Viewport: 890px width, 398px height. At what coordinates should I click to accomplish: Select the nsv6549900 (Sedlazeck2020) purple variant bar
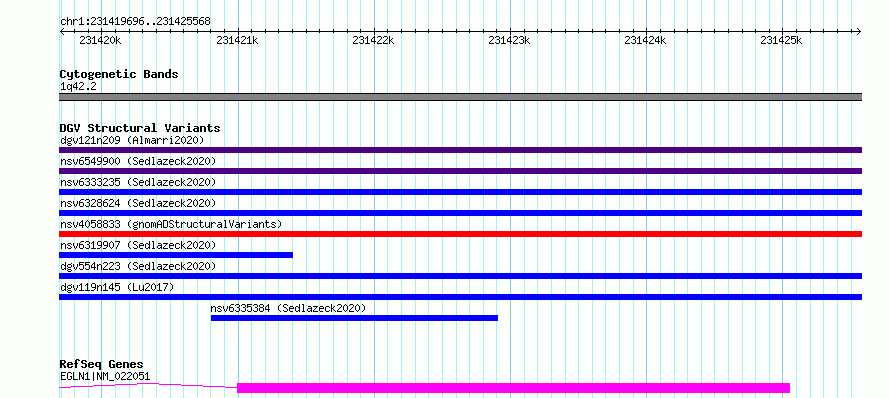point(460,171)
